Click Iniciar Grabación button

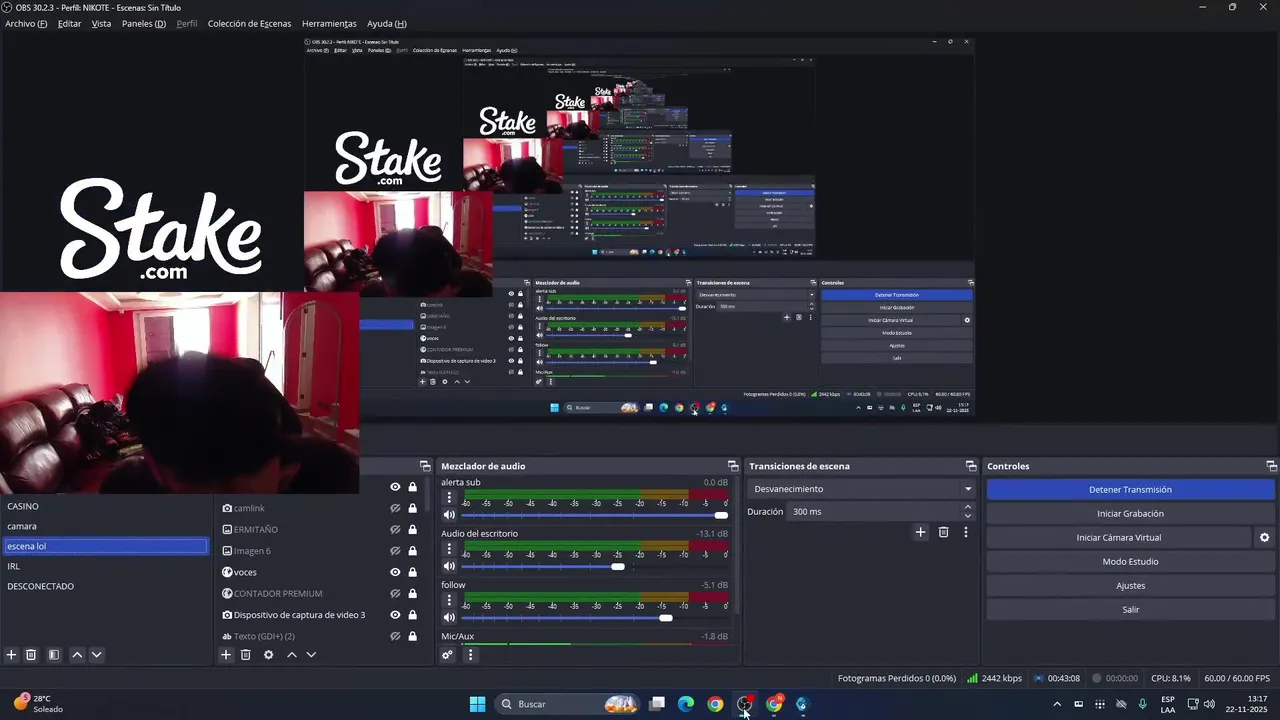pos(1130,513)
